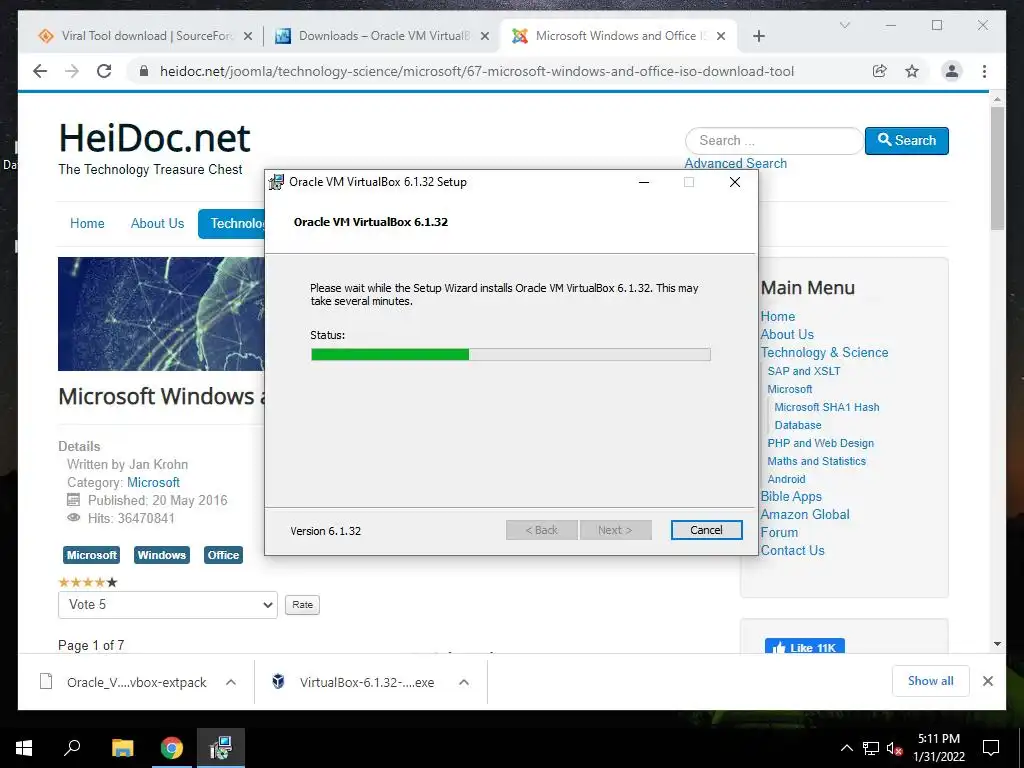The height and width of the screenshot is (768, 1024).
Task: Click the tab search chevron icon
Action: (844, 25)
